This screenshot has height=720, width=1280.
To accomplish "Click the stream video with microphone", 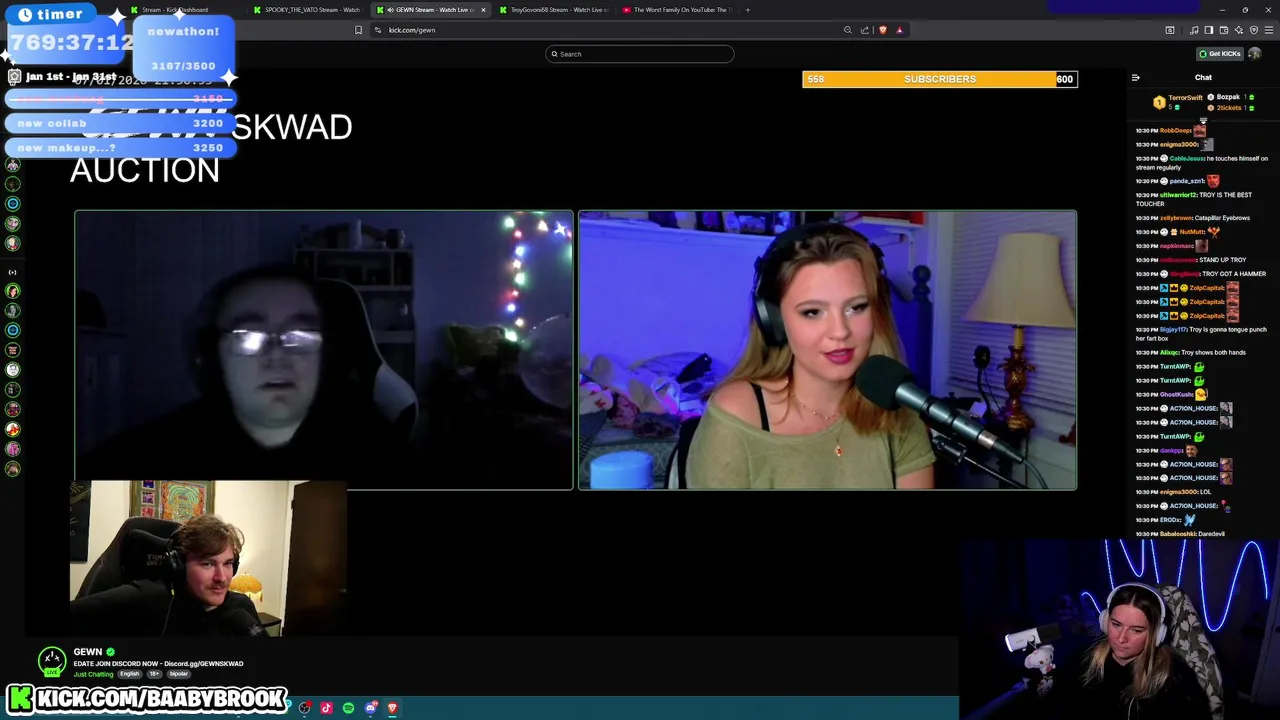I will click(828, 350).
